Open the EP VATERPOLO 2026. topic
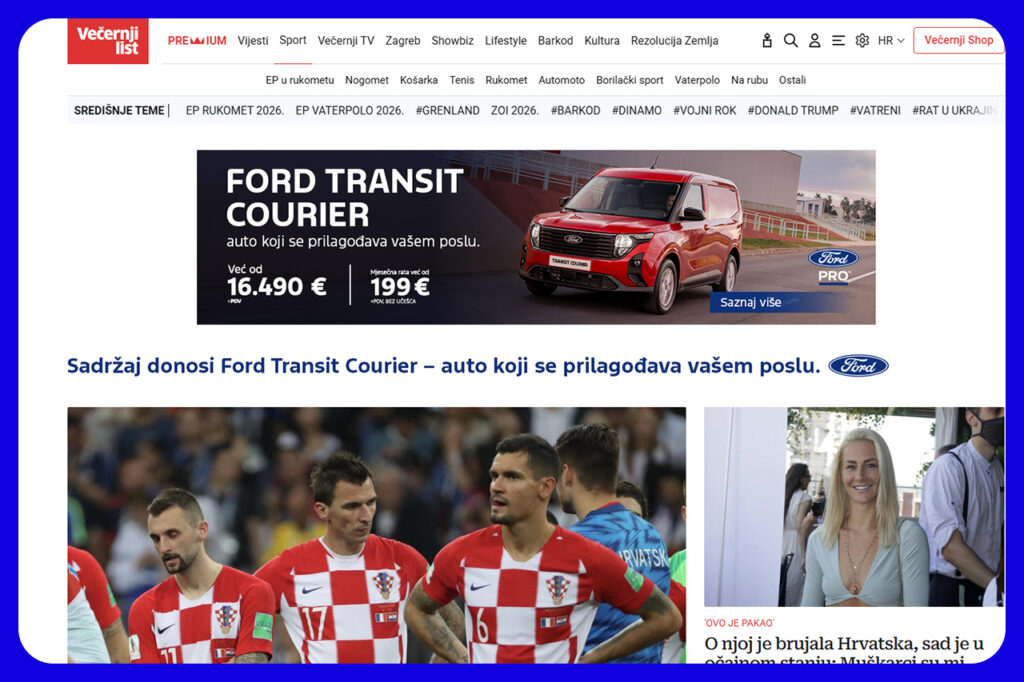 pyautogui.click(x=349, y=111)
